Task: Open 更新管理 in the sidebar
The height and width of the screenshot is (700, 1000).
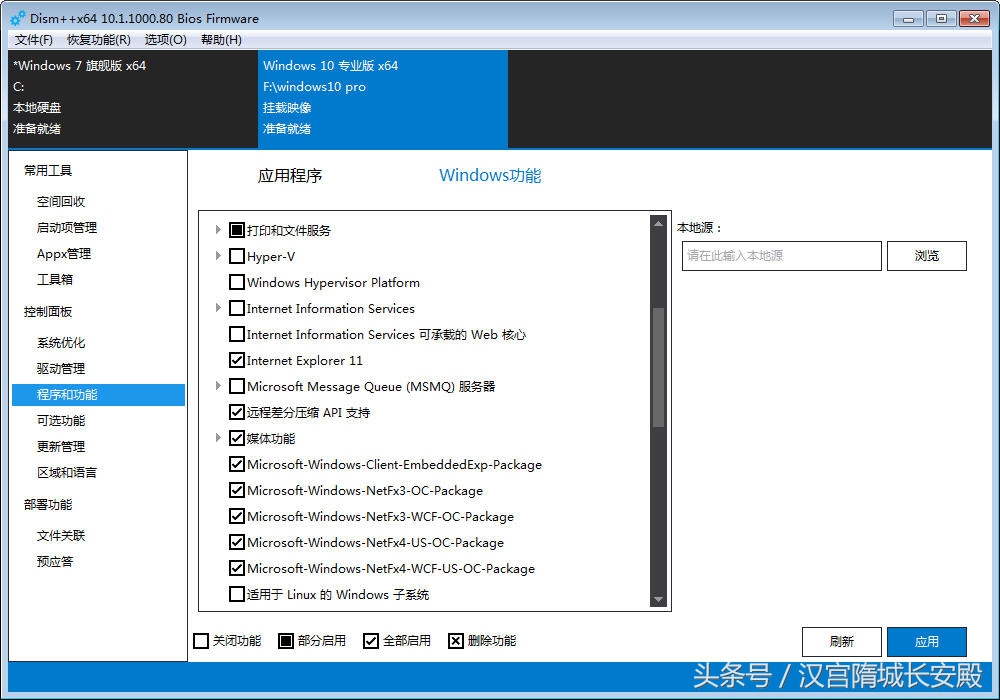Action: tap(61, 446)
